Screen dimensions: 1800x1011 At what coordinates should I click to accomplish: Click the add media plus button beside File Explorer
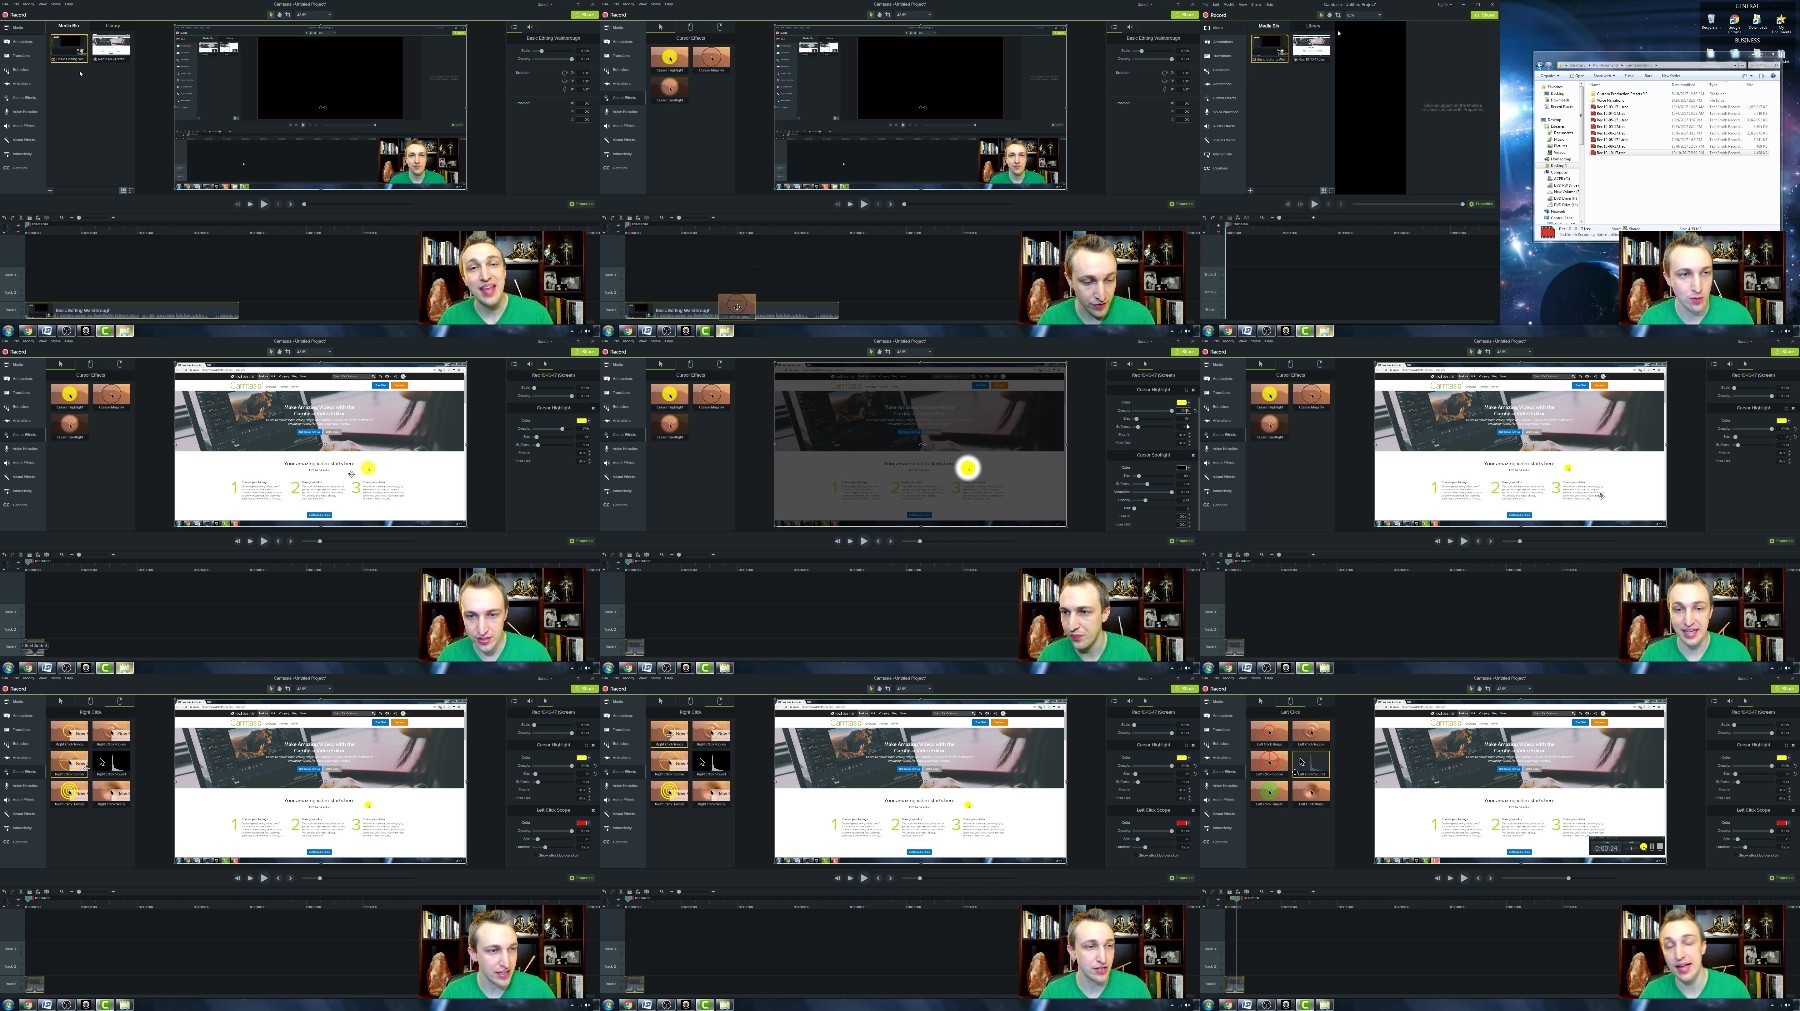(1250, 189)
